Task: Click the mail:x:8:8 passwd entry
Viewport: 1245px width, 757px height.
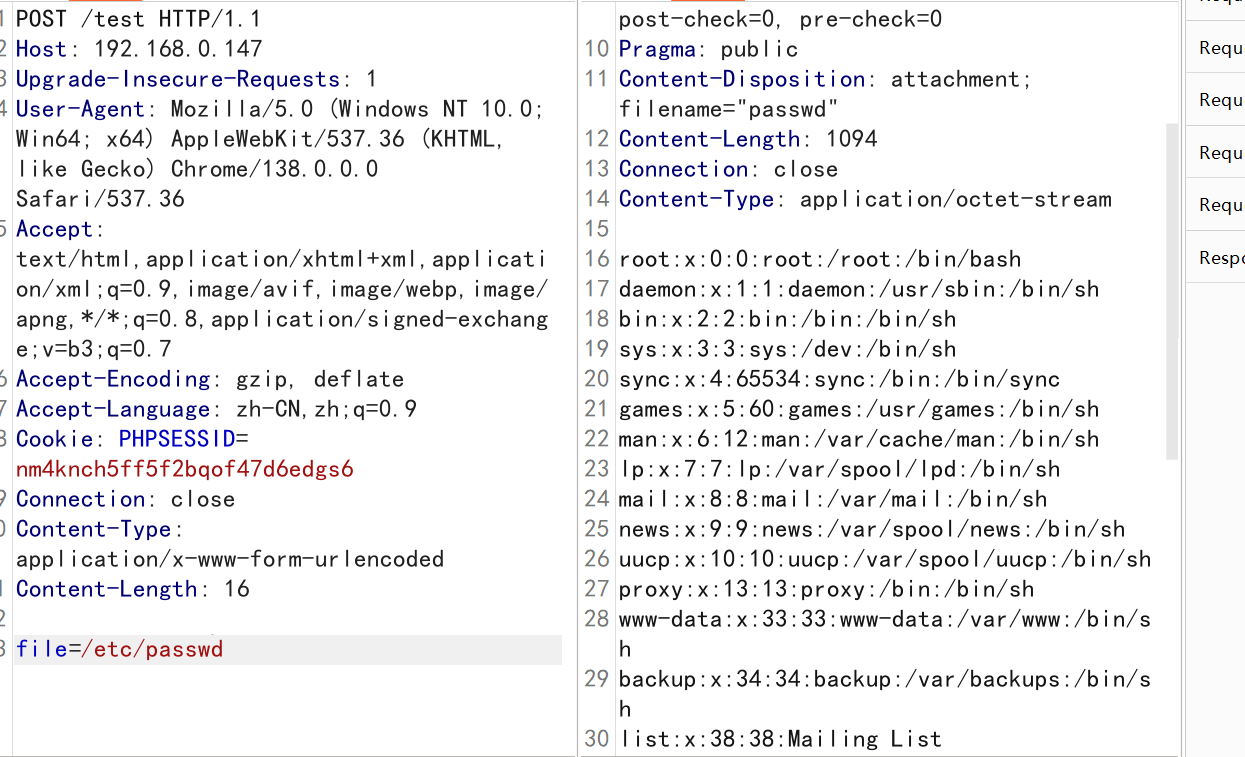Action: click(x=833, y=499)
